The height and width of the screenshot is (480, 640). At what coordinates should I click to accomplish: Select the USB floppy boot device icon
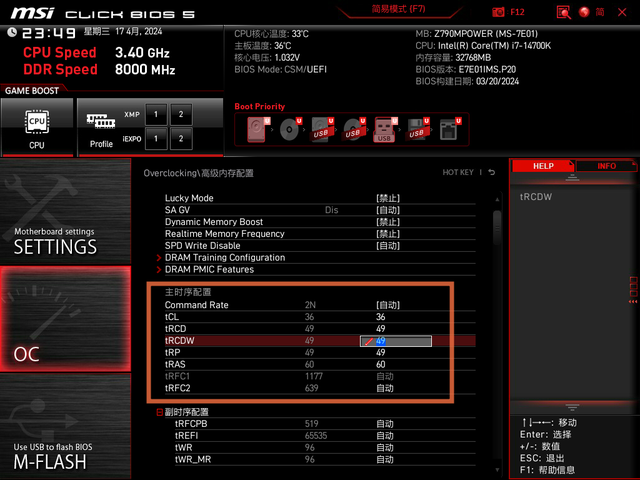point(417,129)
